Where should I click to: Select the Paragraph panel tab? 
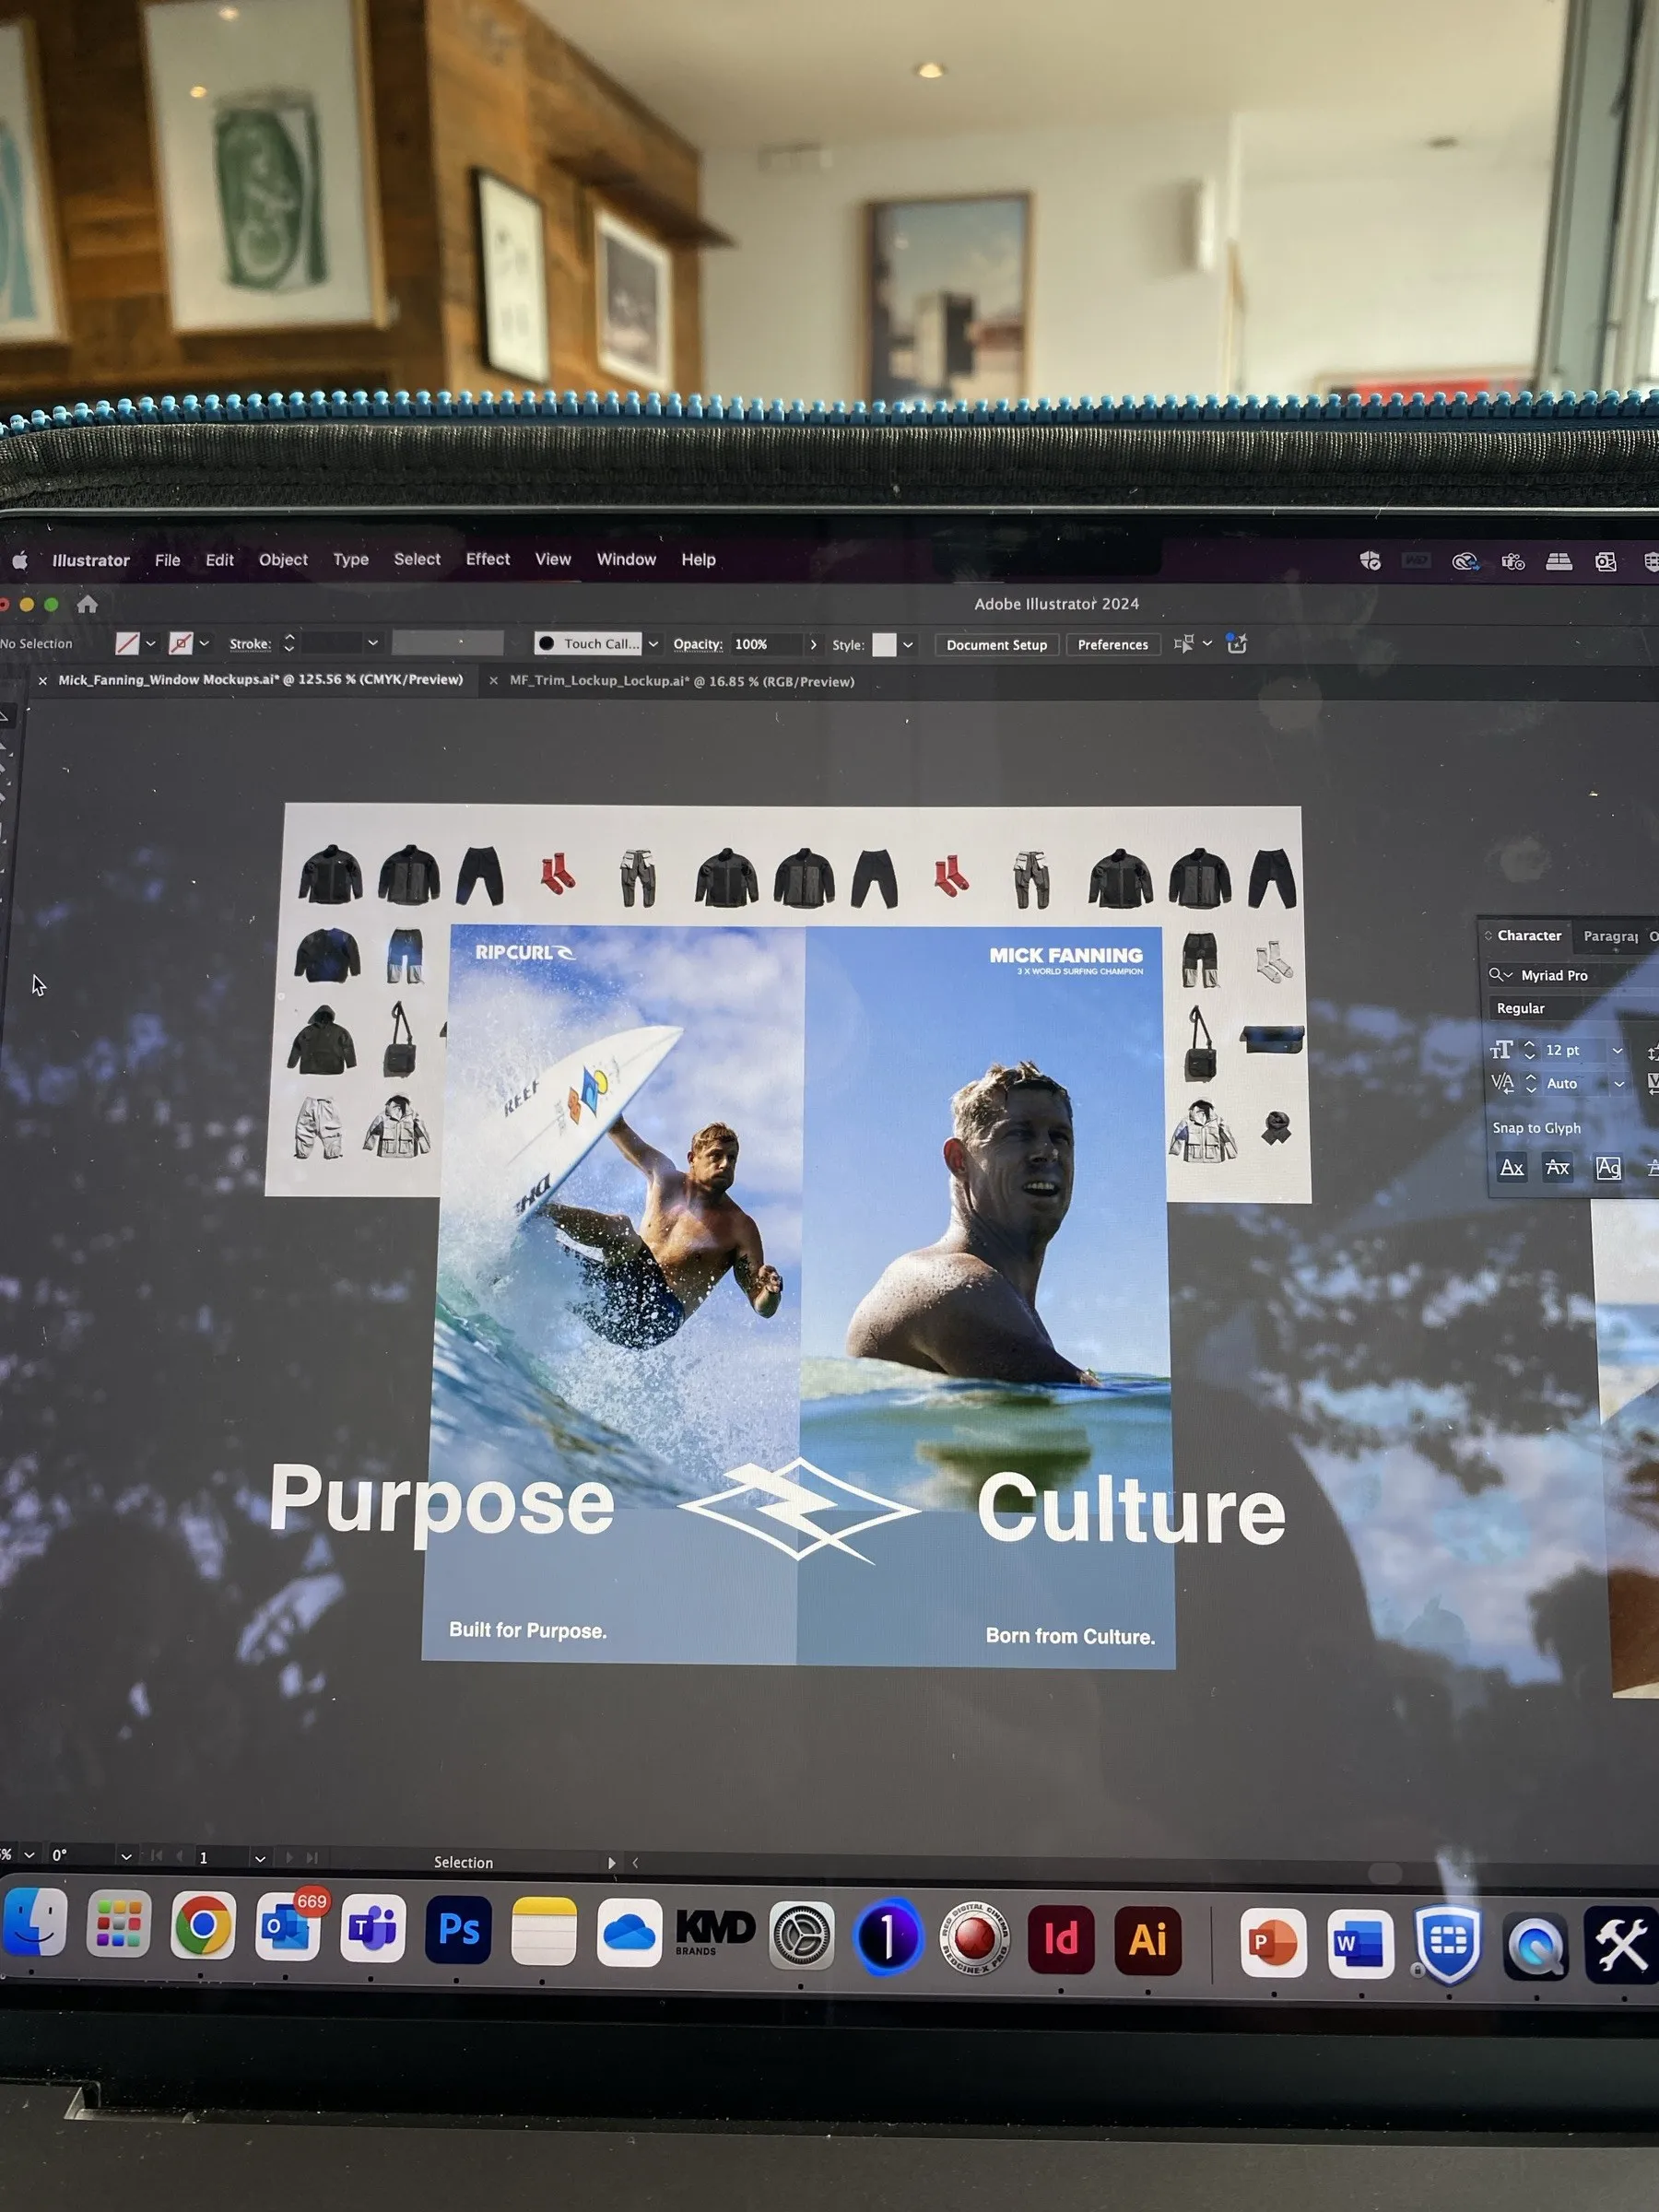pos(1610,936)
